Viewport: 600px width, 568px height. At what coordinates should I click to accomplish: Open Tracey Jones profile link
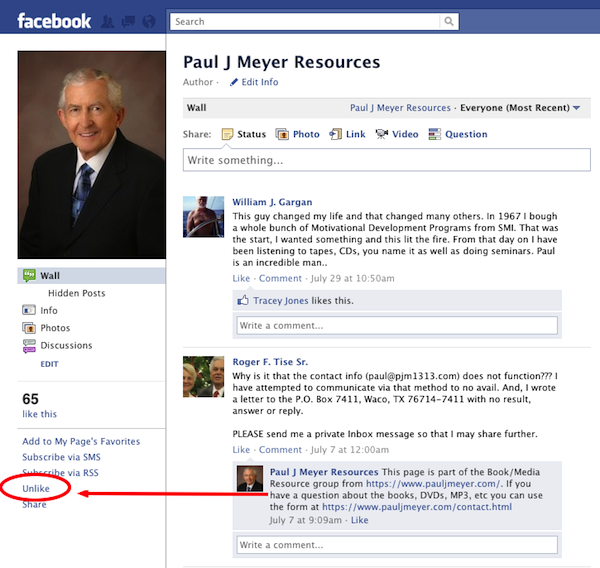[280, 301]
